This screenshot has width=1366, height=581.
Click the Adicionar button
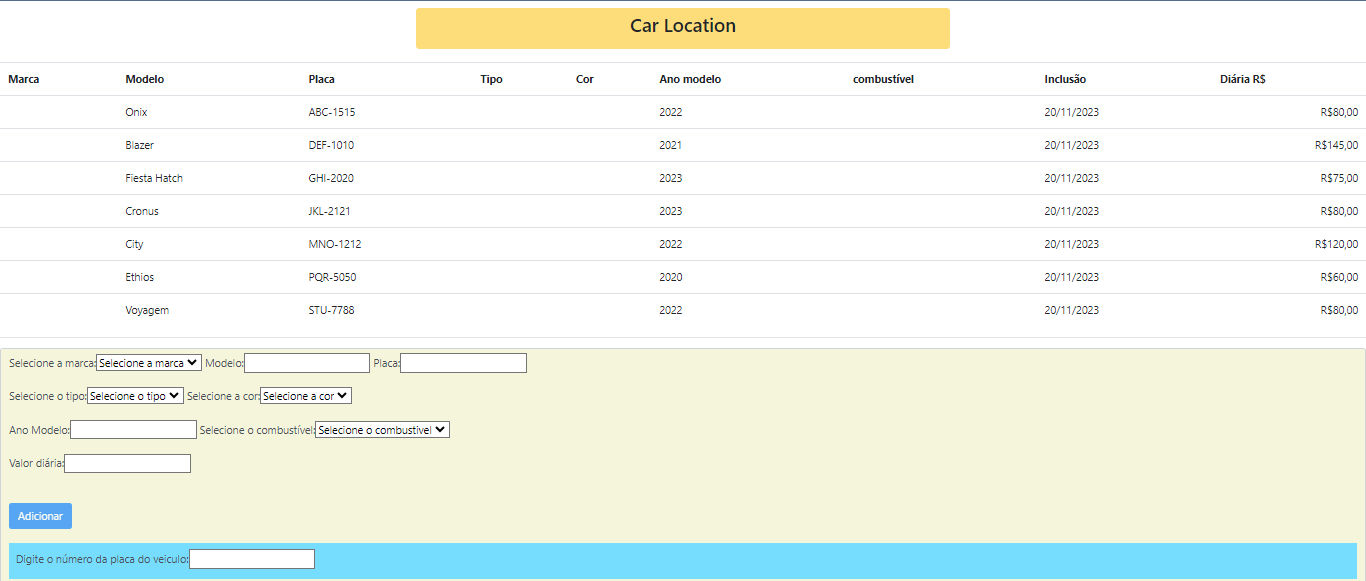(40, 516)
